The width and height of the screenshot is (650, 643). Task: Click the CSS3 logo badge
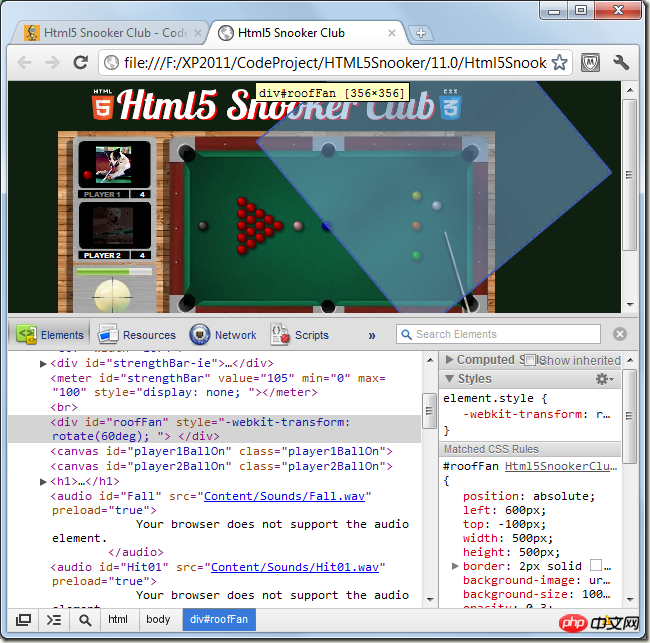pyautogui.click(x=451, y=104)
